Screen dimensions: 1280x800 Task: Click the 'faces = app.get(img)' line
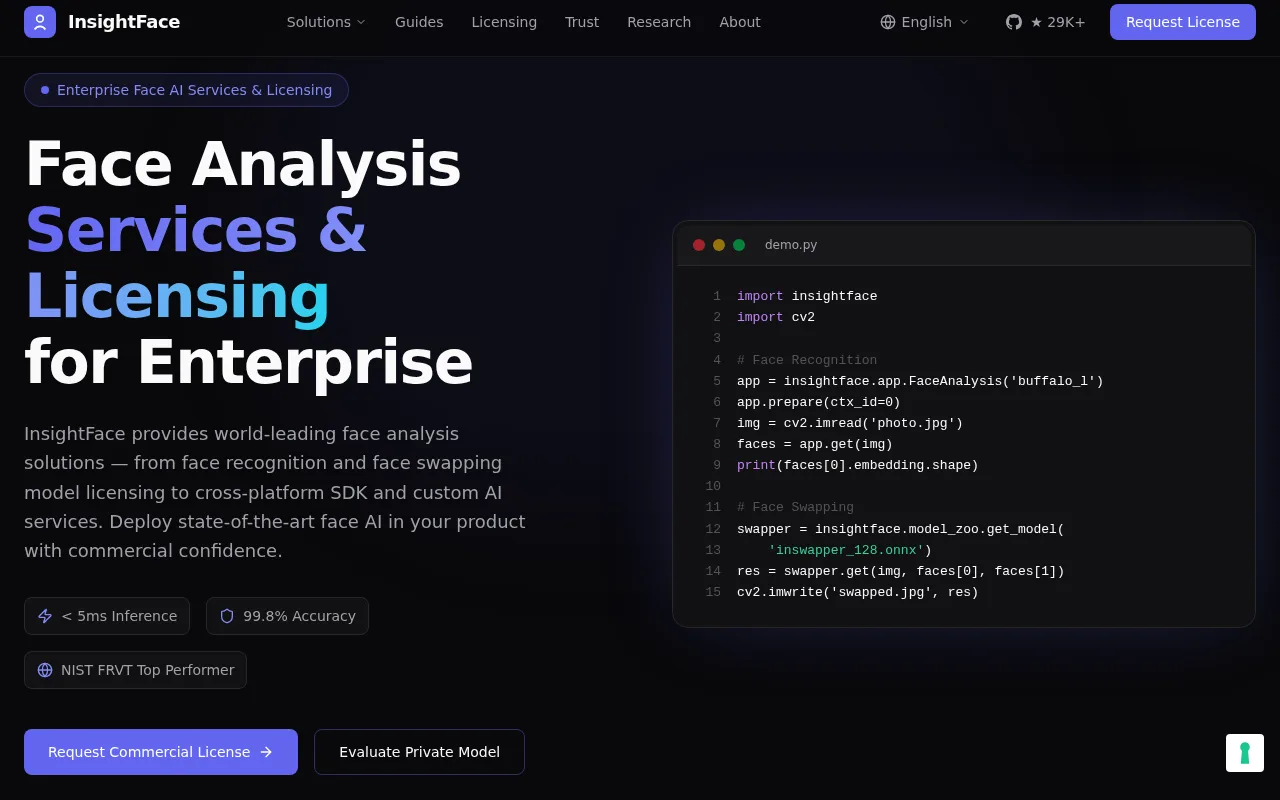815,444
